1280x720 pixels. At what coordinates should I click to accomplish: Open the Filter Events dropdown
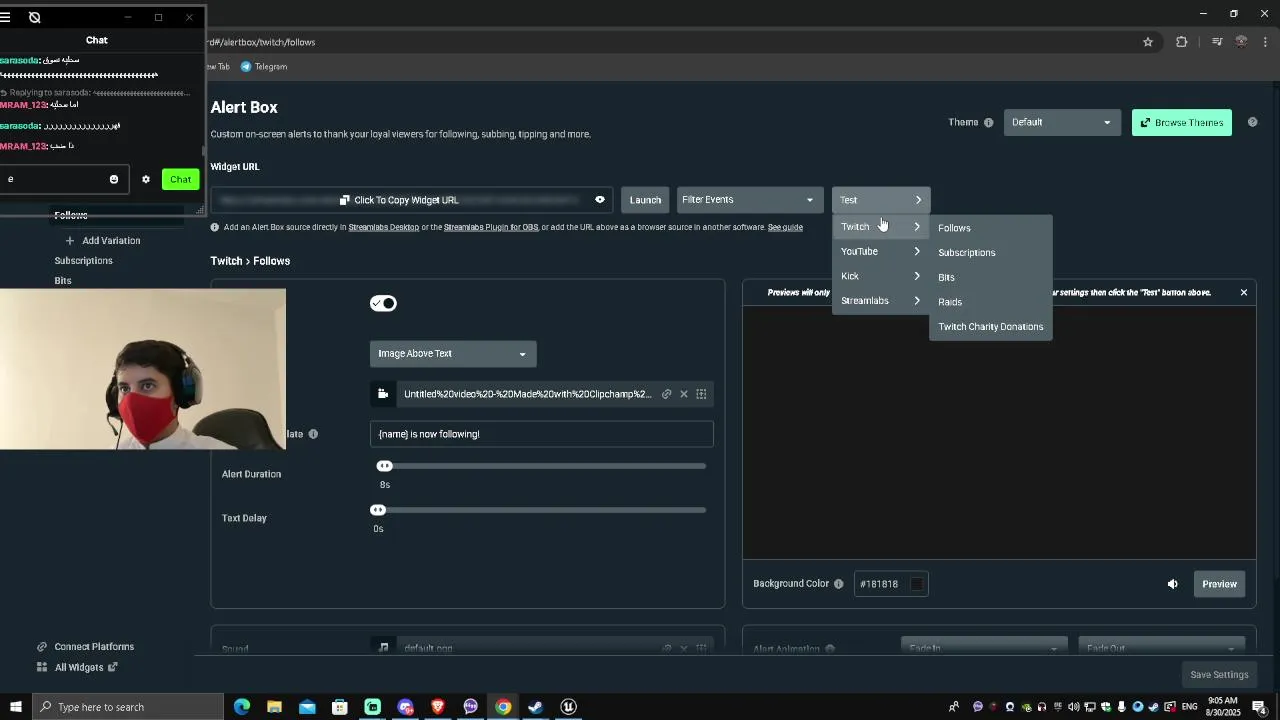(749, 200)
